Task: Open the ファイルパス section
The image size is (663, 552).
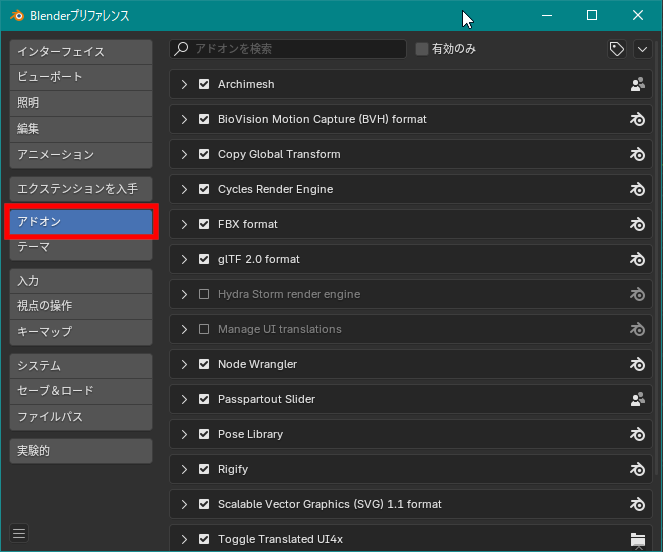Action: pyautogui.click(x=81, y=417)
